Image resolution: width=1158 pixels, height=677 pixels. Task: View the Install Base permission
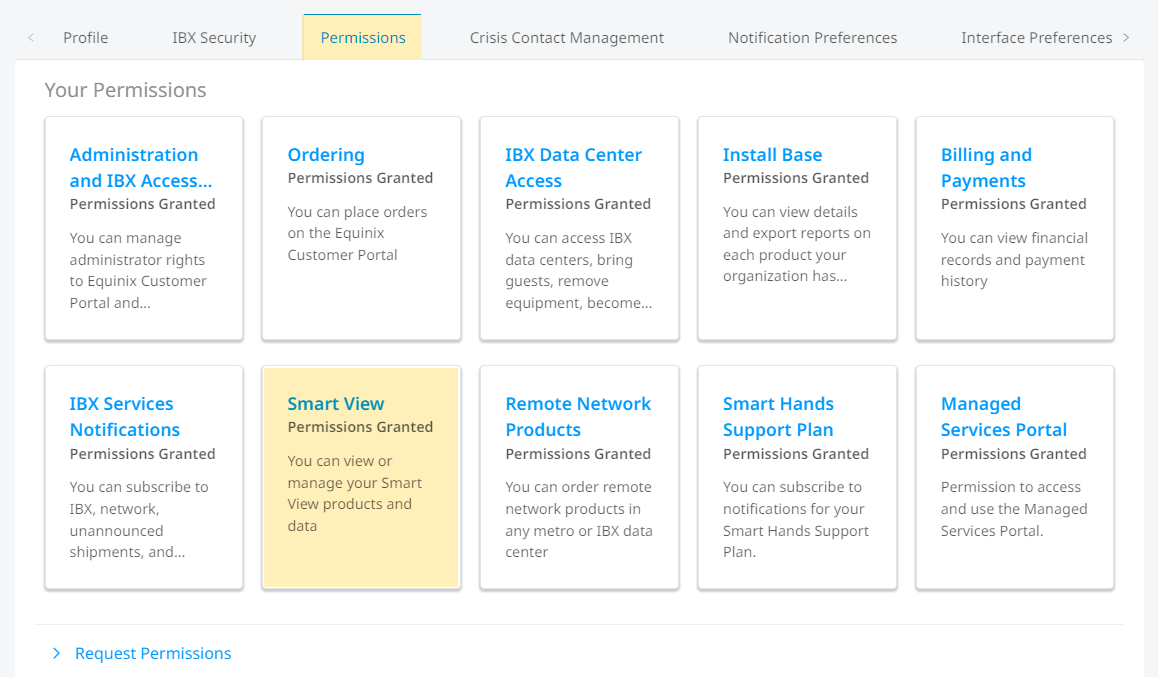[772, 155]
